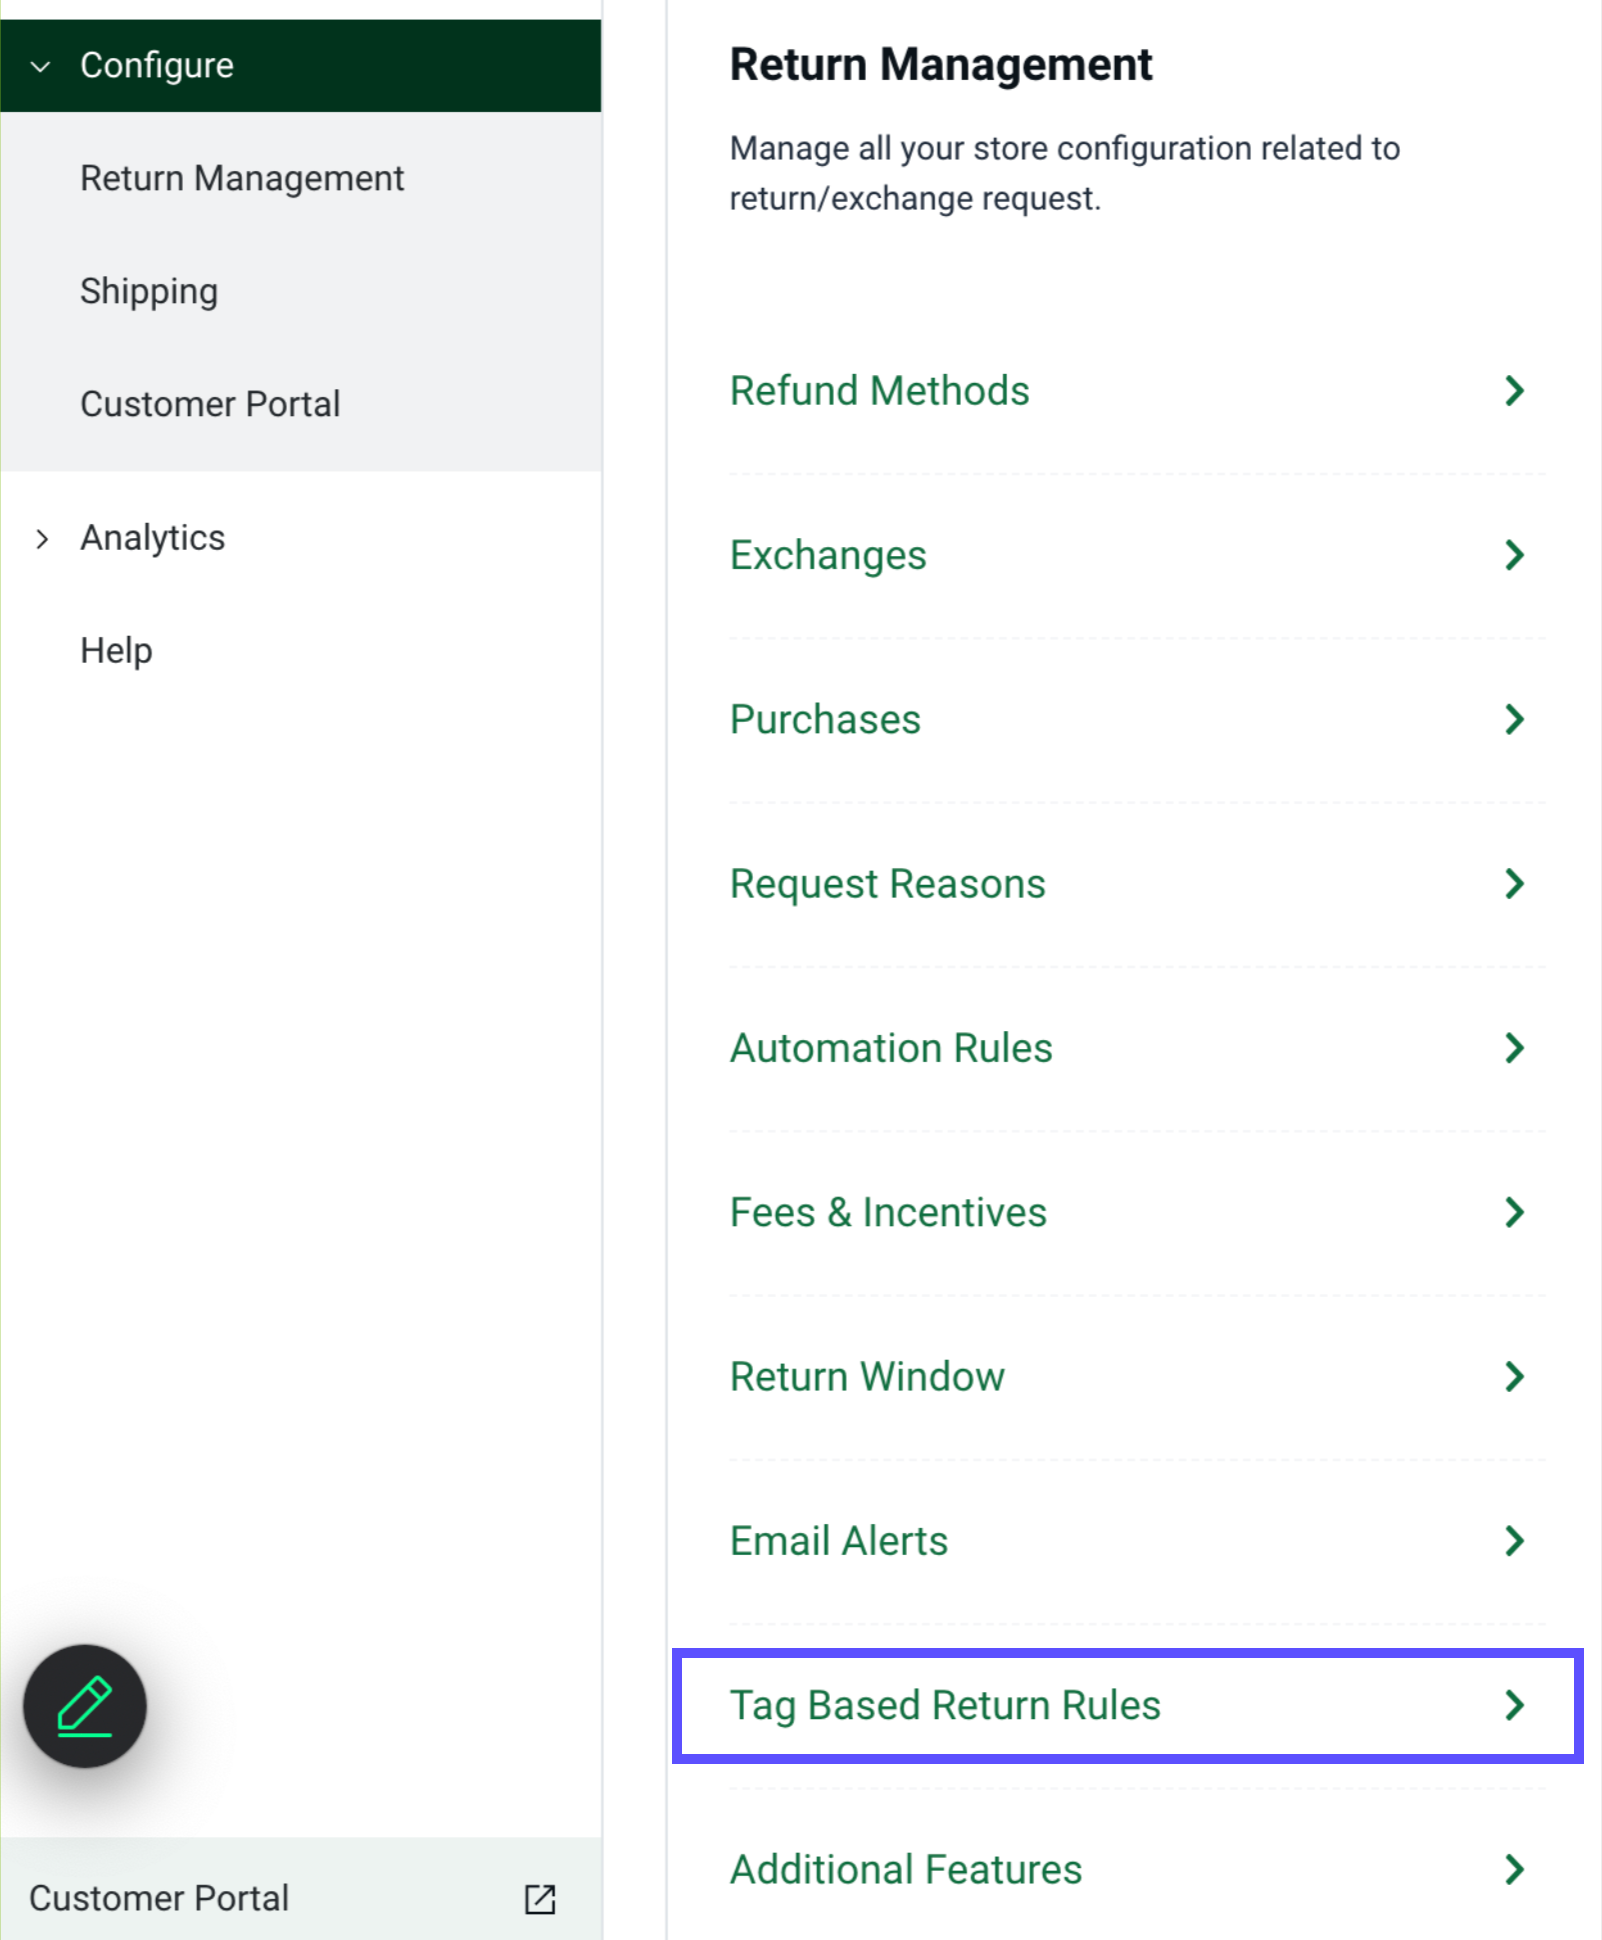The width and height of the screenshot is (1602, 1940).
Task: Open the Help page
Action: (x=114, y=650)
